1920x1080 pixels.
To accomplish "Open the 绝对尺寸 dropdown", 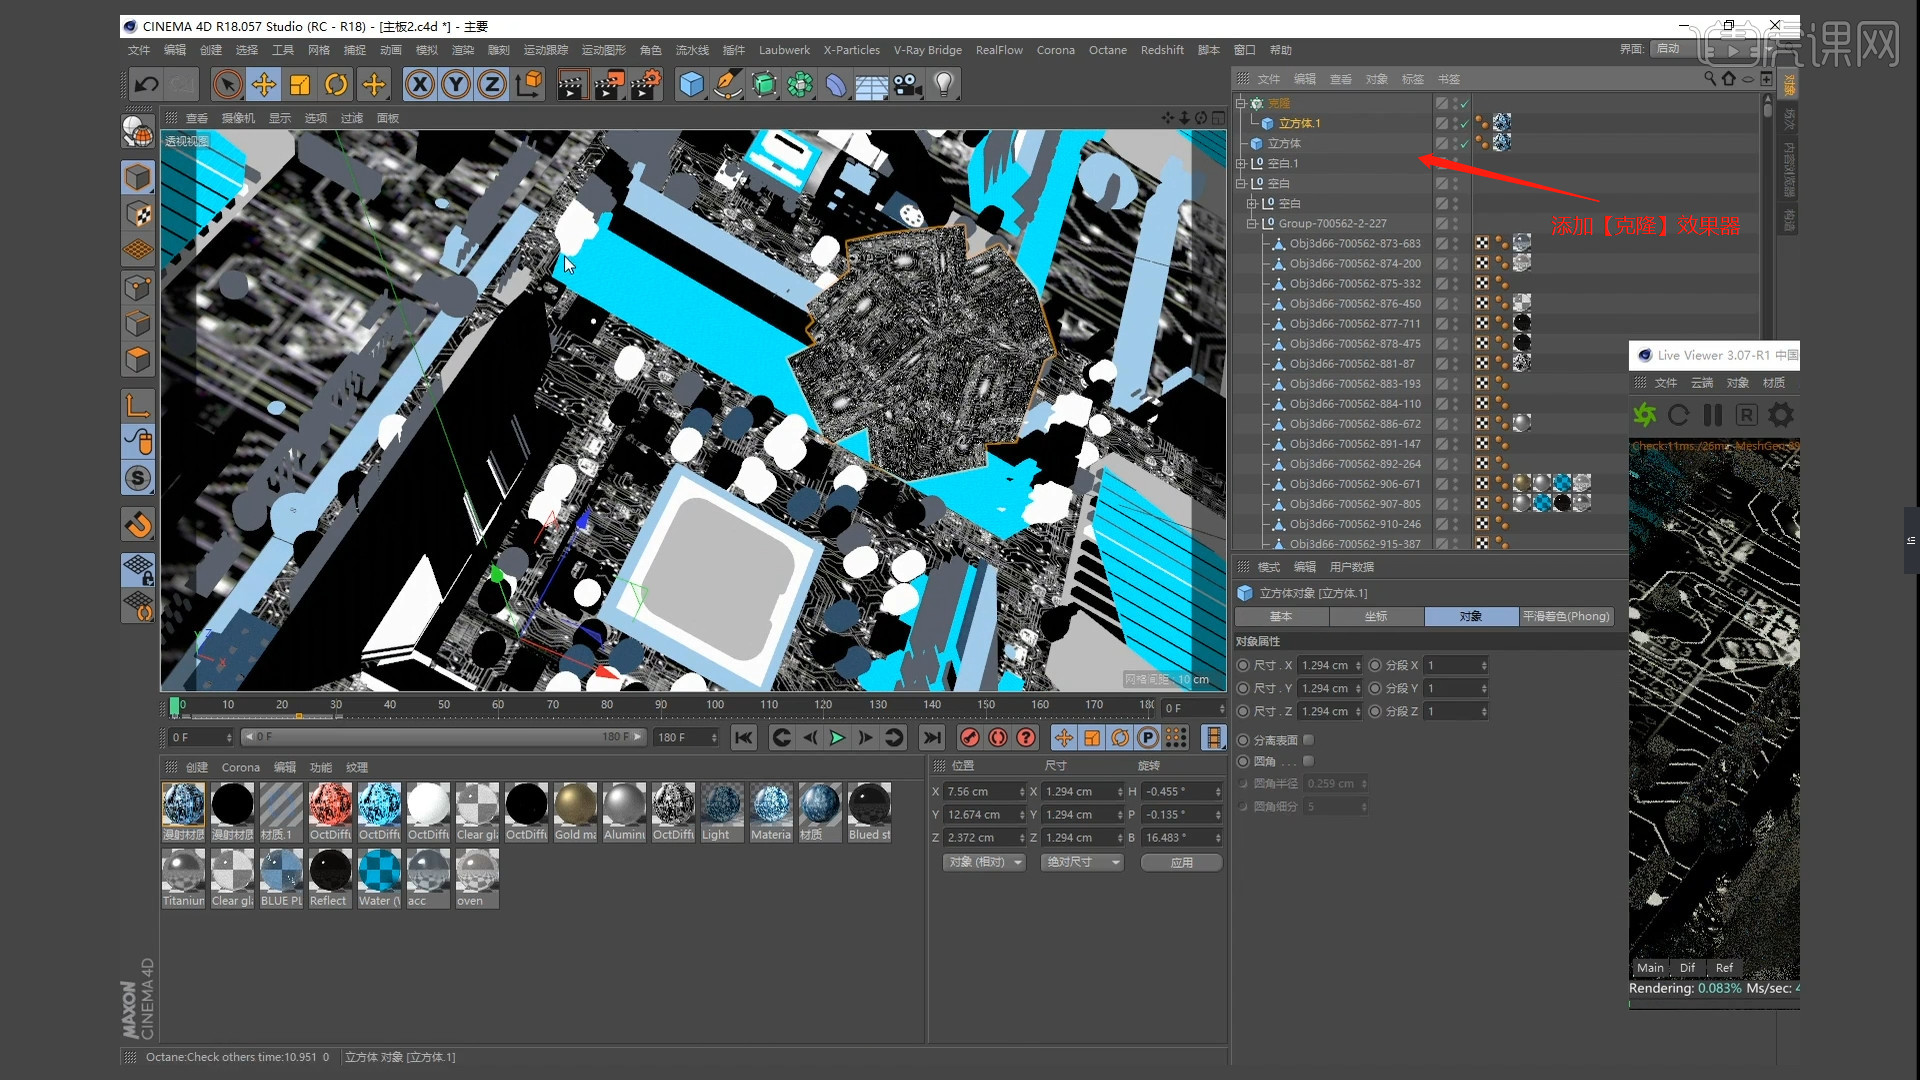I will [x=1082, y=862].
